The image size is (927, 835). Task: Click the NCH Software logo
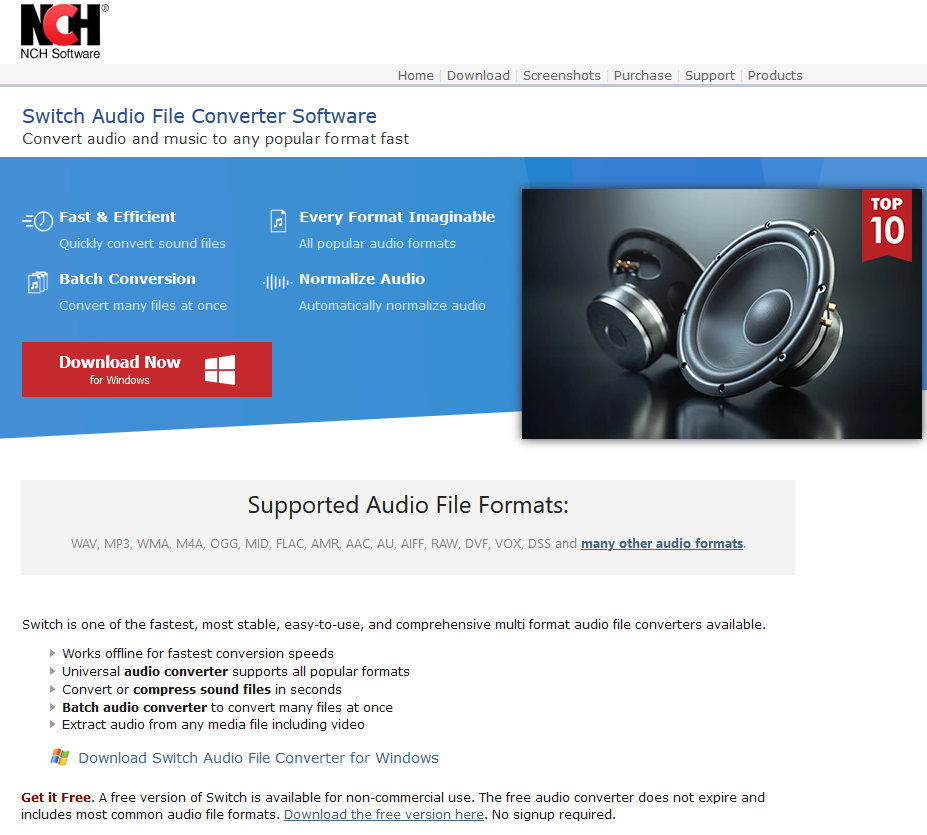[64, 31]
